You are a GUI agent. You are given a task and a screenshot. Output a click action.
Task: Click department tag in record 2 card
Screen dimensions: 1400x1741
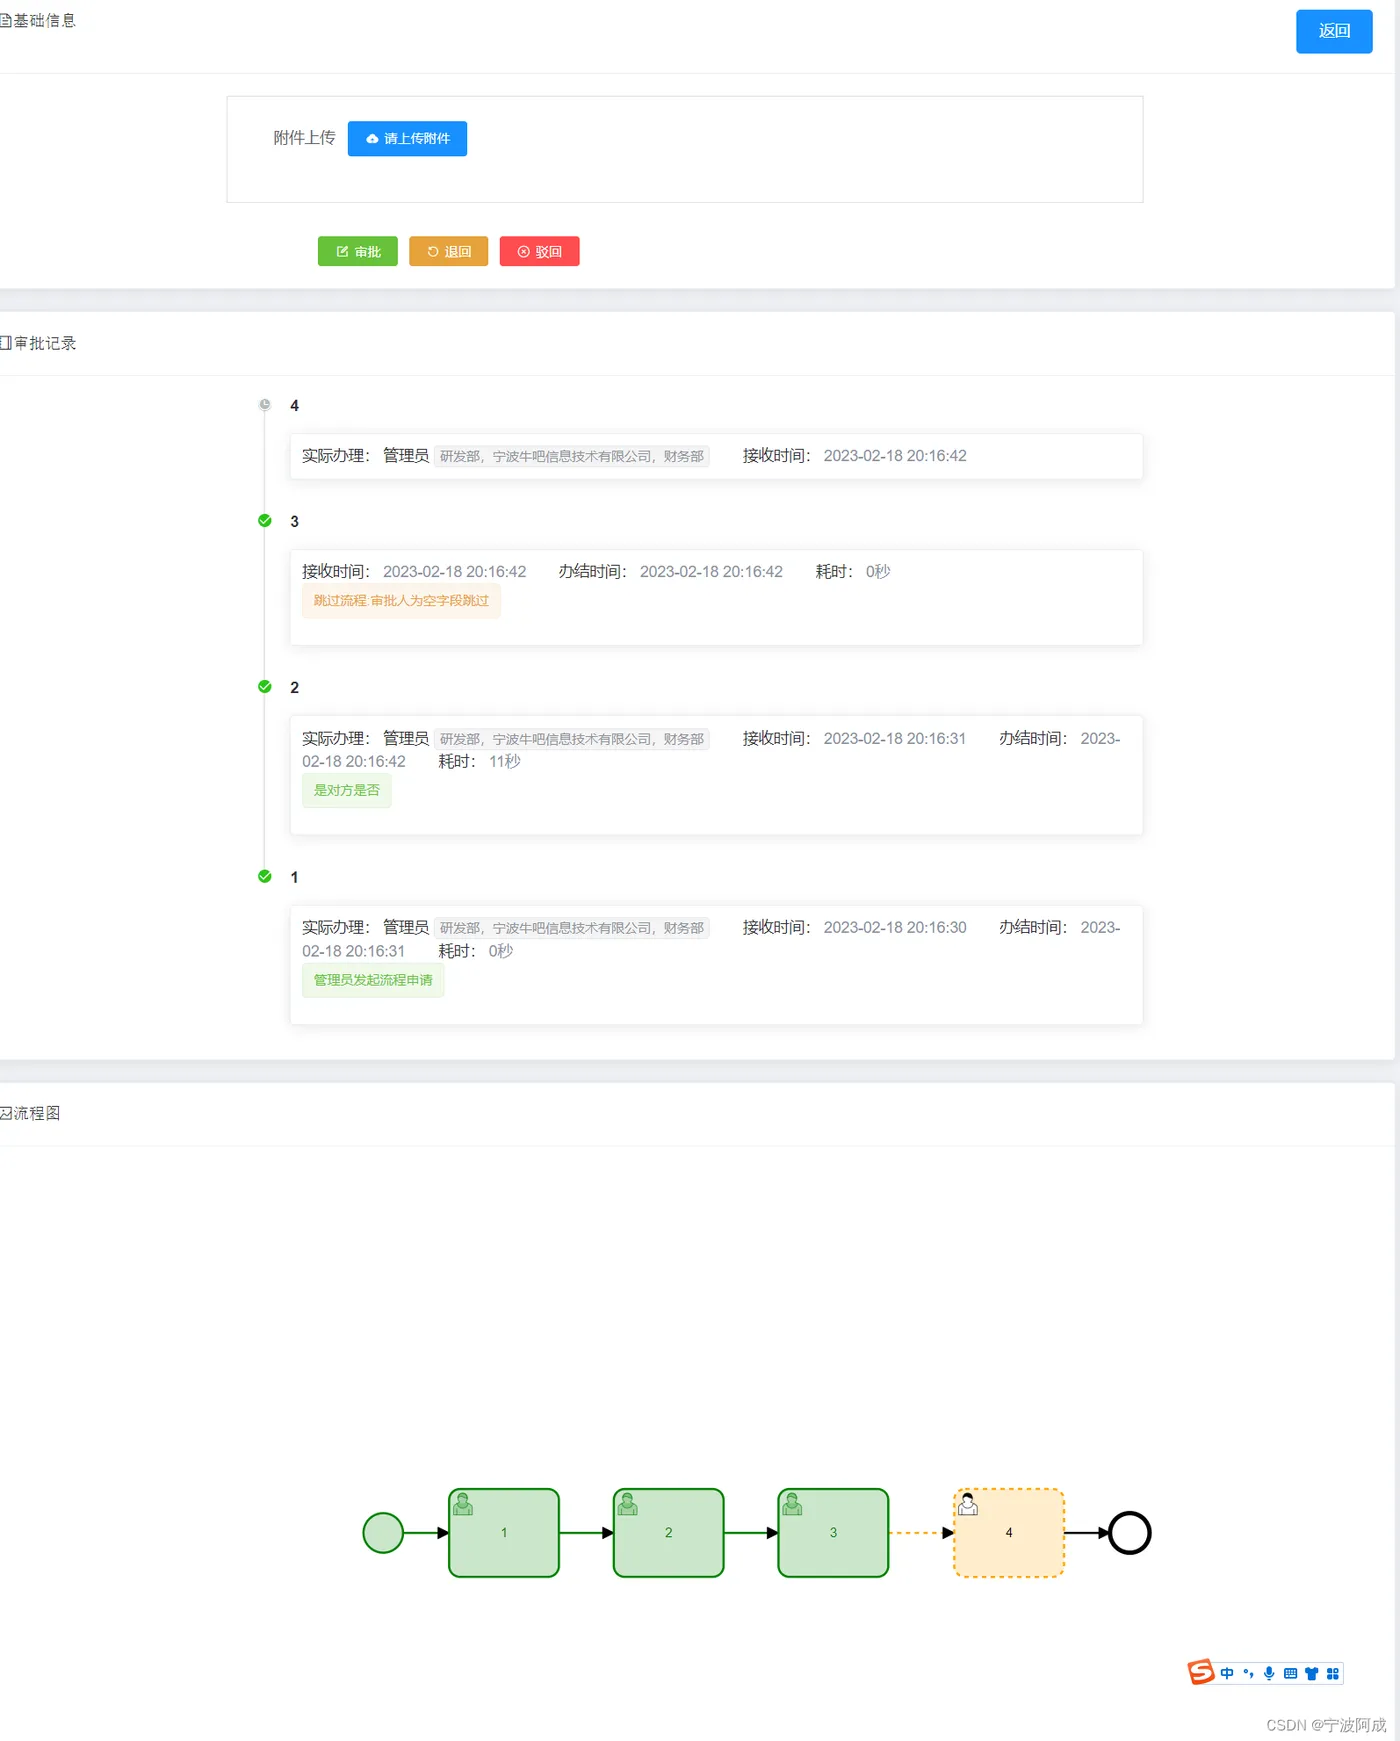pos(572,739)
